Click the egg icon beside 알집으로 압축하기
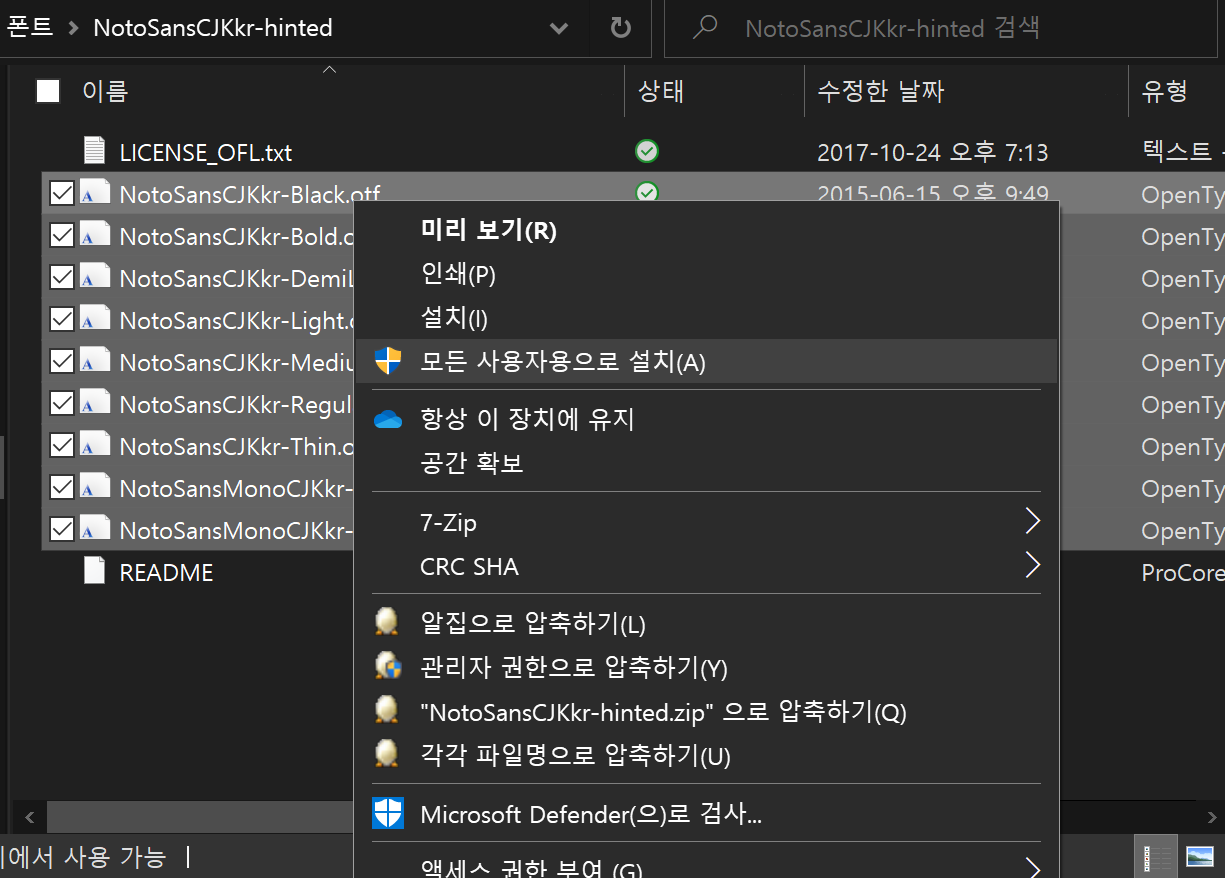 click(x=386, y=623)
